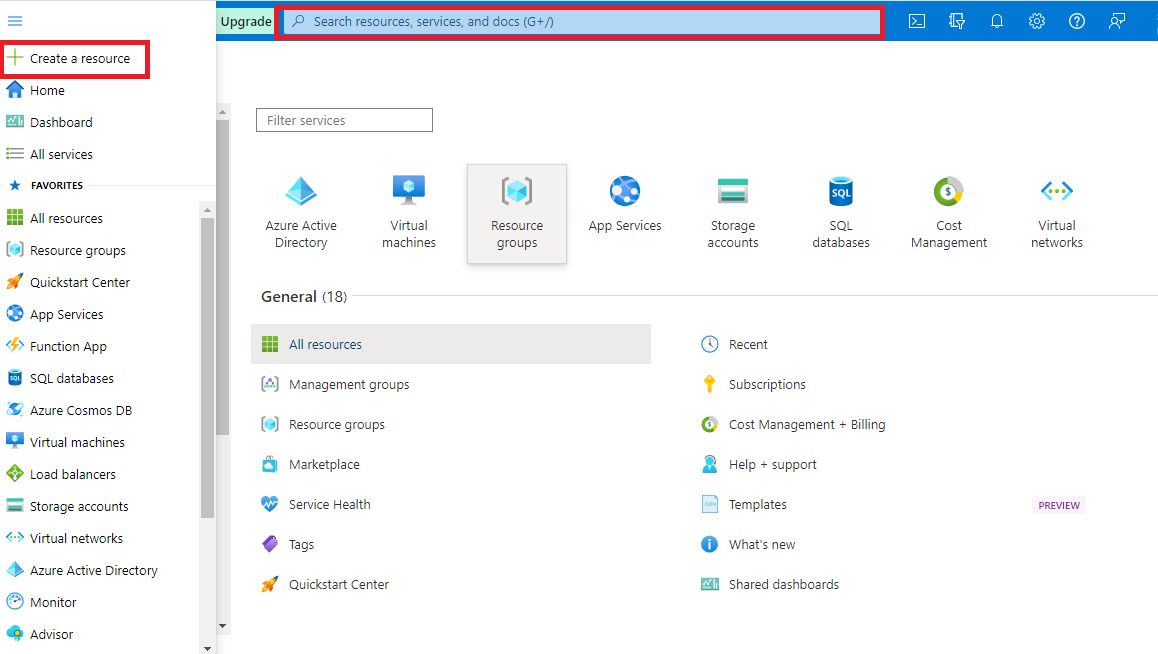Select the Virtual networks service icon
1158x654 pixels.
coord(1056,213)
